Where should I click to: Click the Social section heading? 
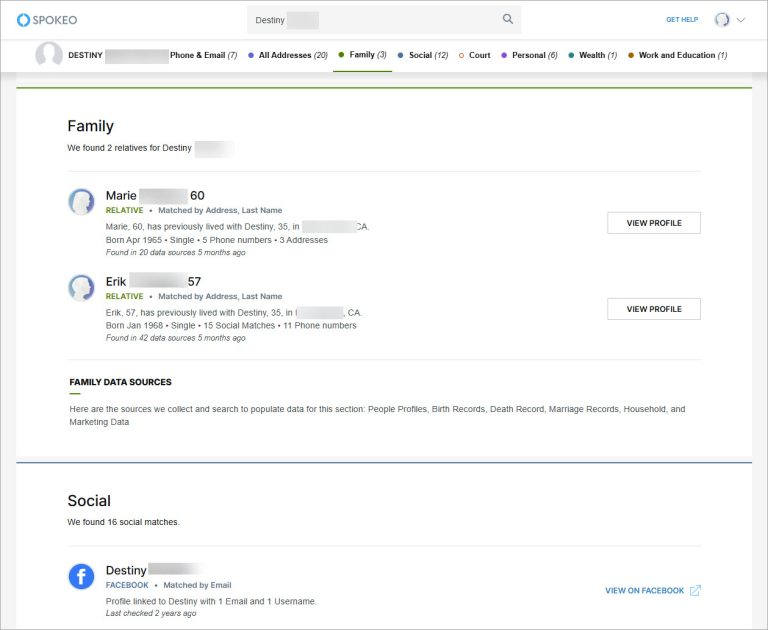point(89,501)
